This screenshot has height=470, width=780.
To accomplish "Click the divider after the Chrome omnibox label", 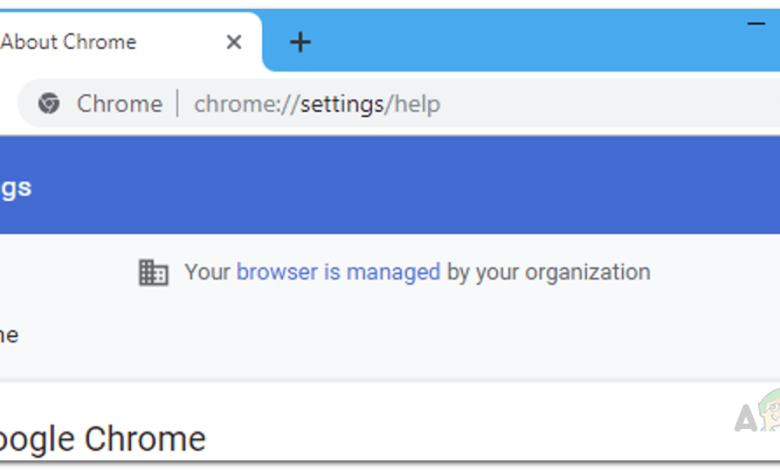I will (x=178, y=104).
